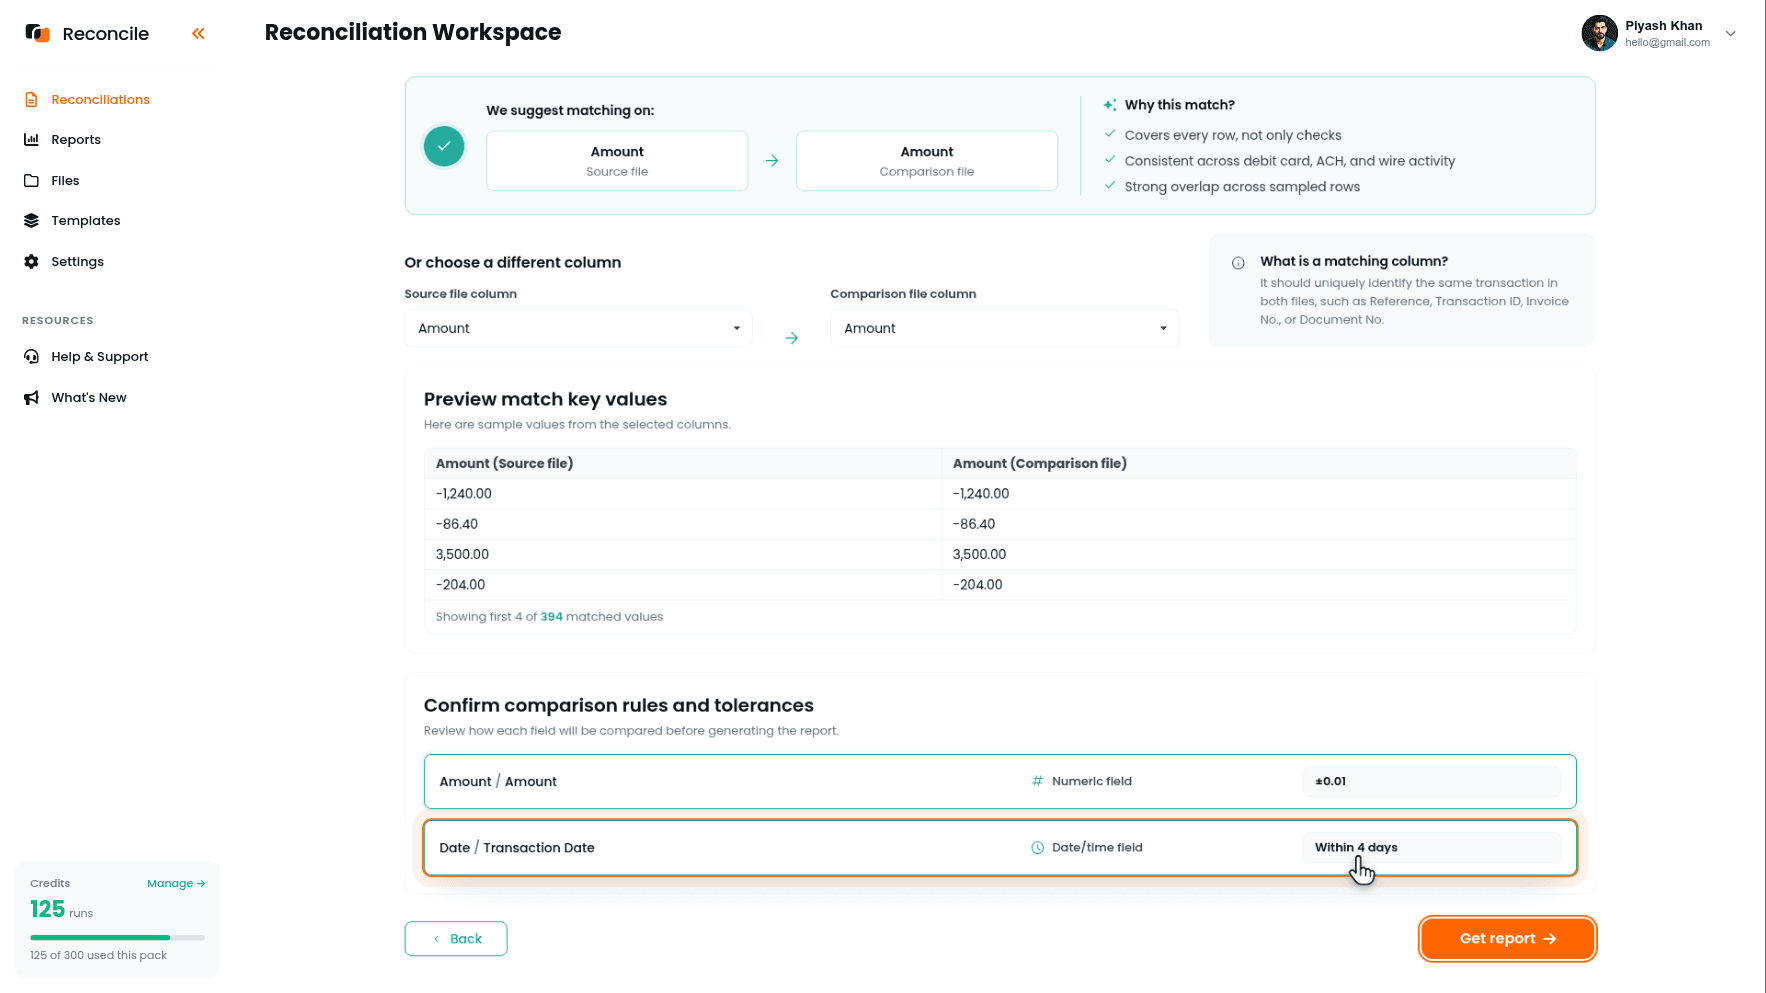Viewport: 1766px width, 993px height.
Task: Click the What's New megaphone icon
Action: click(x=31, y=398)
